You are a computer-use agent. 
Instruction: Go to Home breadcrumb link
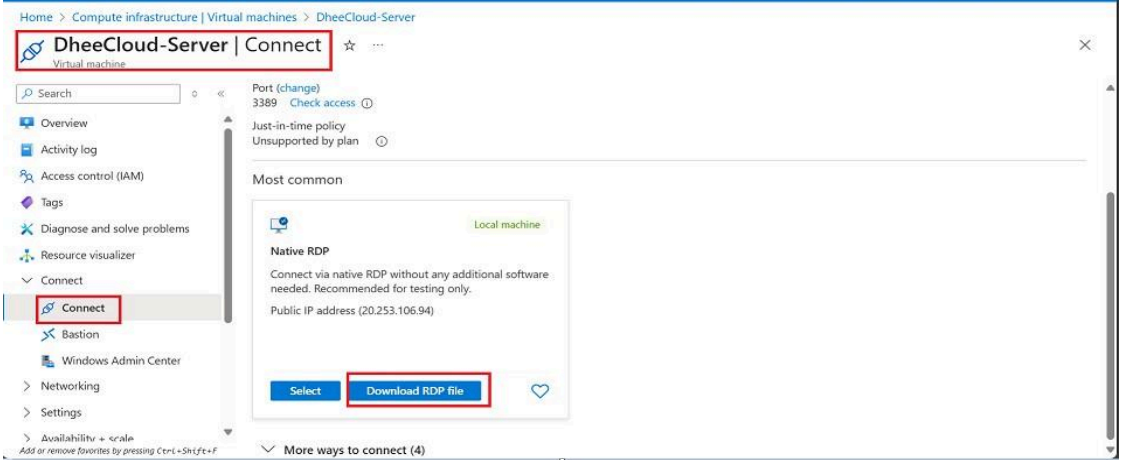(x=35, y=18)
